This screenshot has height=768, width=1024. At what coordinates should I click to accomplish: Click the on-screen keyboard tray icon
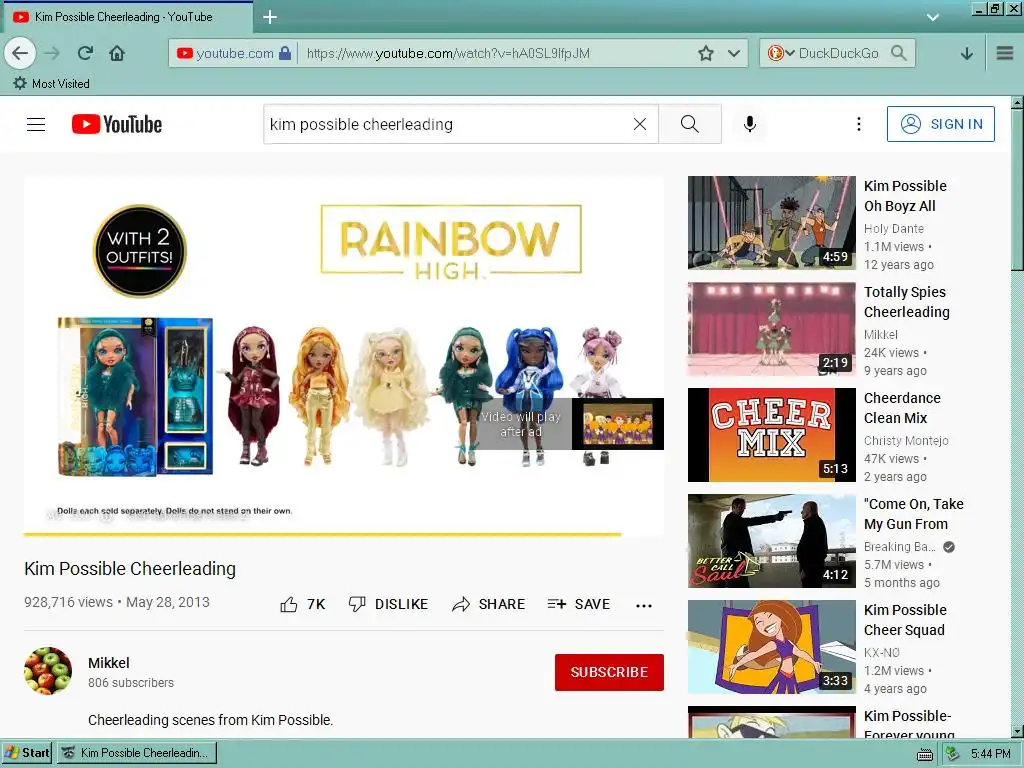pos(925,755)
